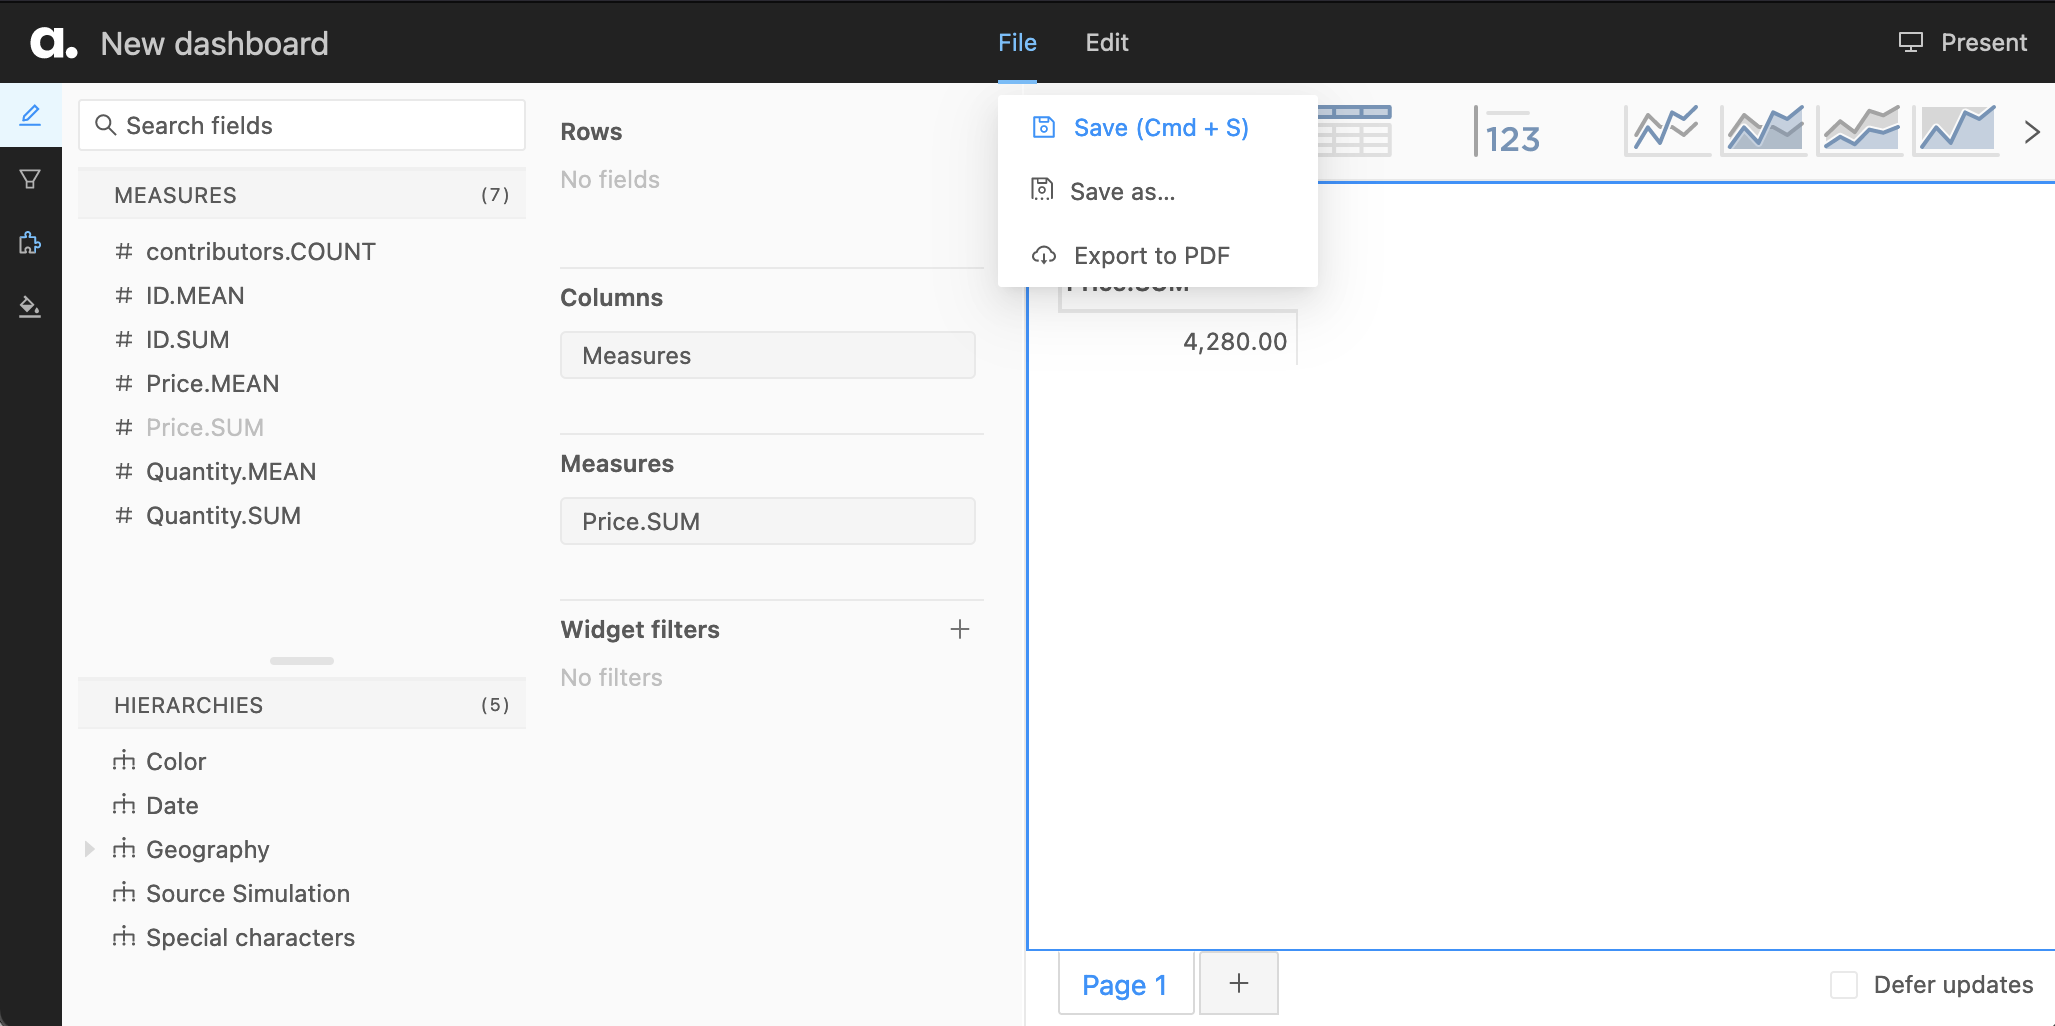The height and width of the screenshot is (1026, 2055).
Task: Click the Present button
Action: 1962,42
